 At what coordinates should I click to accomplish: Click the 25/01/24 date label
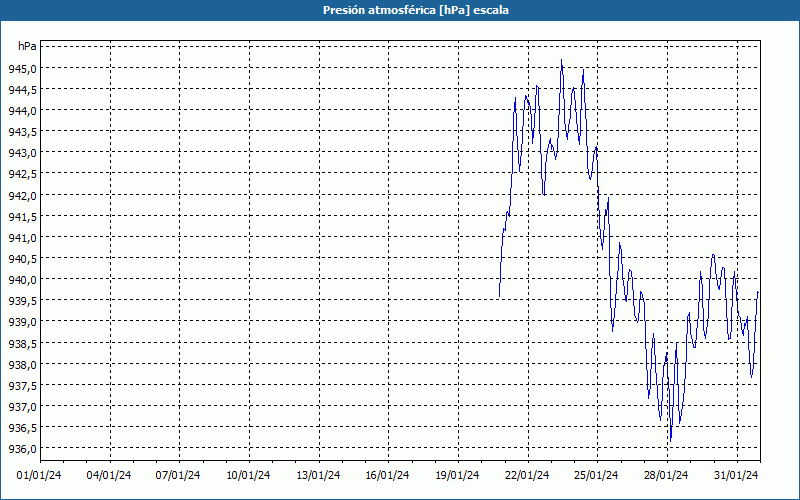tap(596, 475)
